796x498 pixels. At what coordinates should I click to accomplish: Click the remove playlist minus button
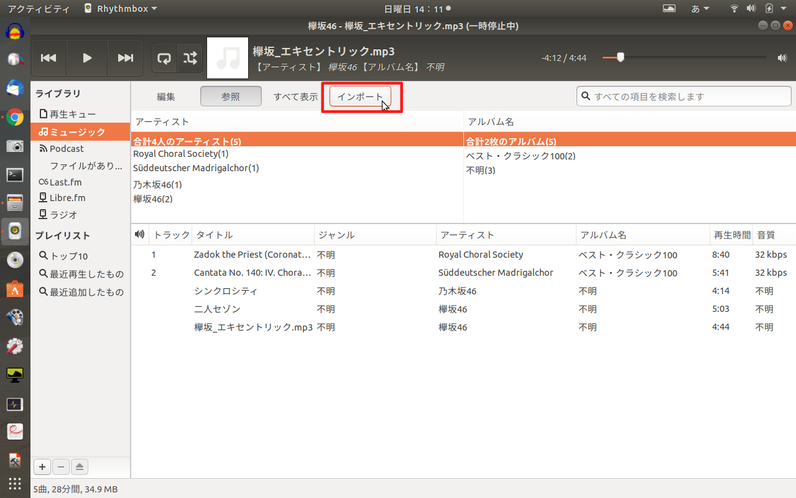click(61, 467)
